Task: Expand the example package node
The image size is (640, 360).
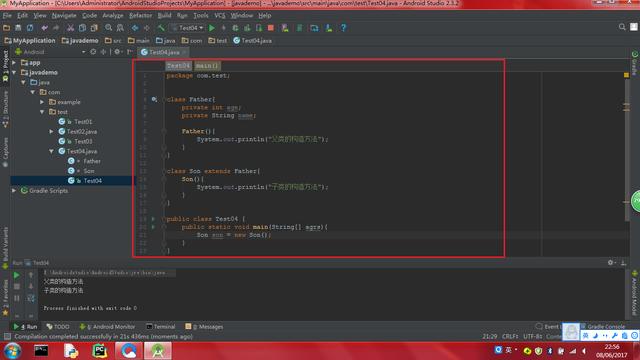Action: pos(42,102)
